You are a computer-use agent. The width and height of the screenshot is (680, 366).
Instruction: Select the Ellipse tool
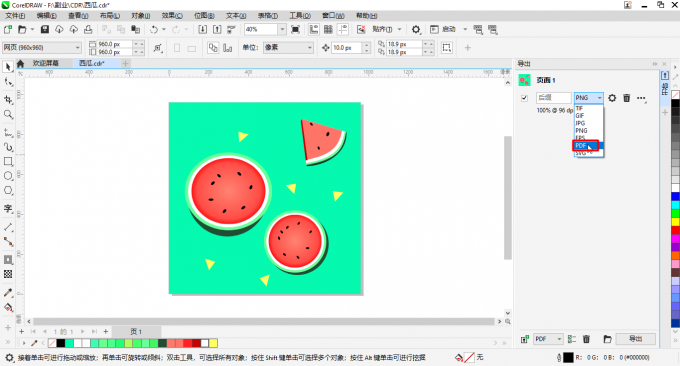coord(8,176)
